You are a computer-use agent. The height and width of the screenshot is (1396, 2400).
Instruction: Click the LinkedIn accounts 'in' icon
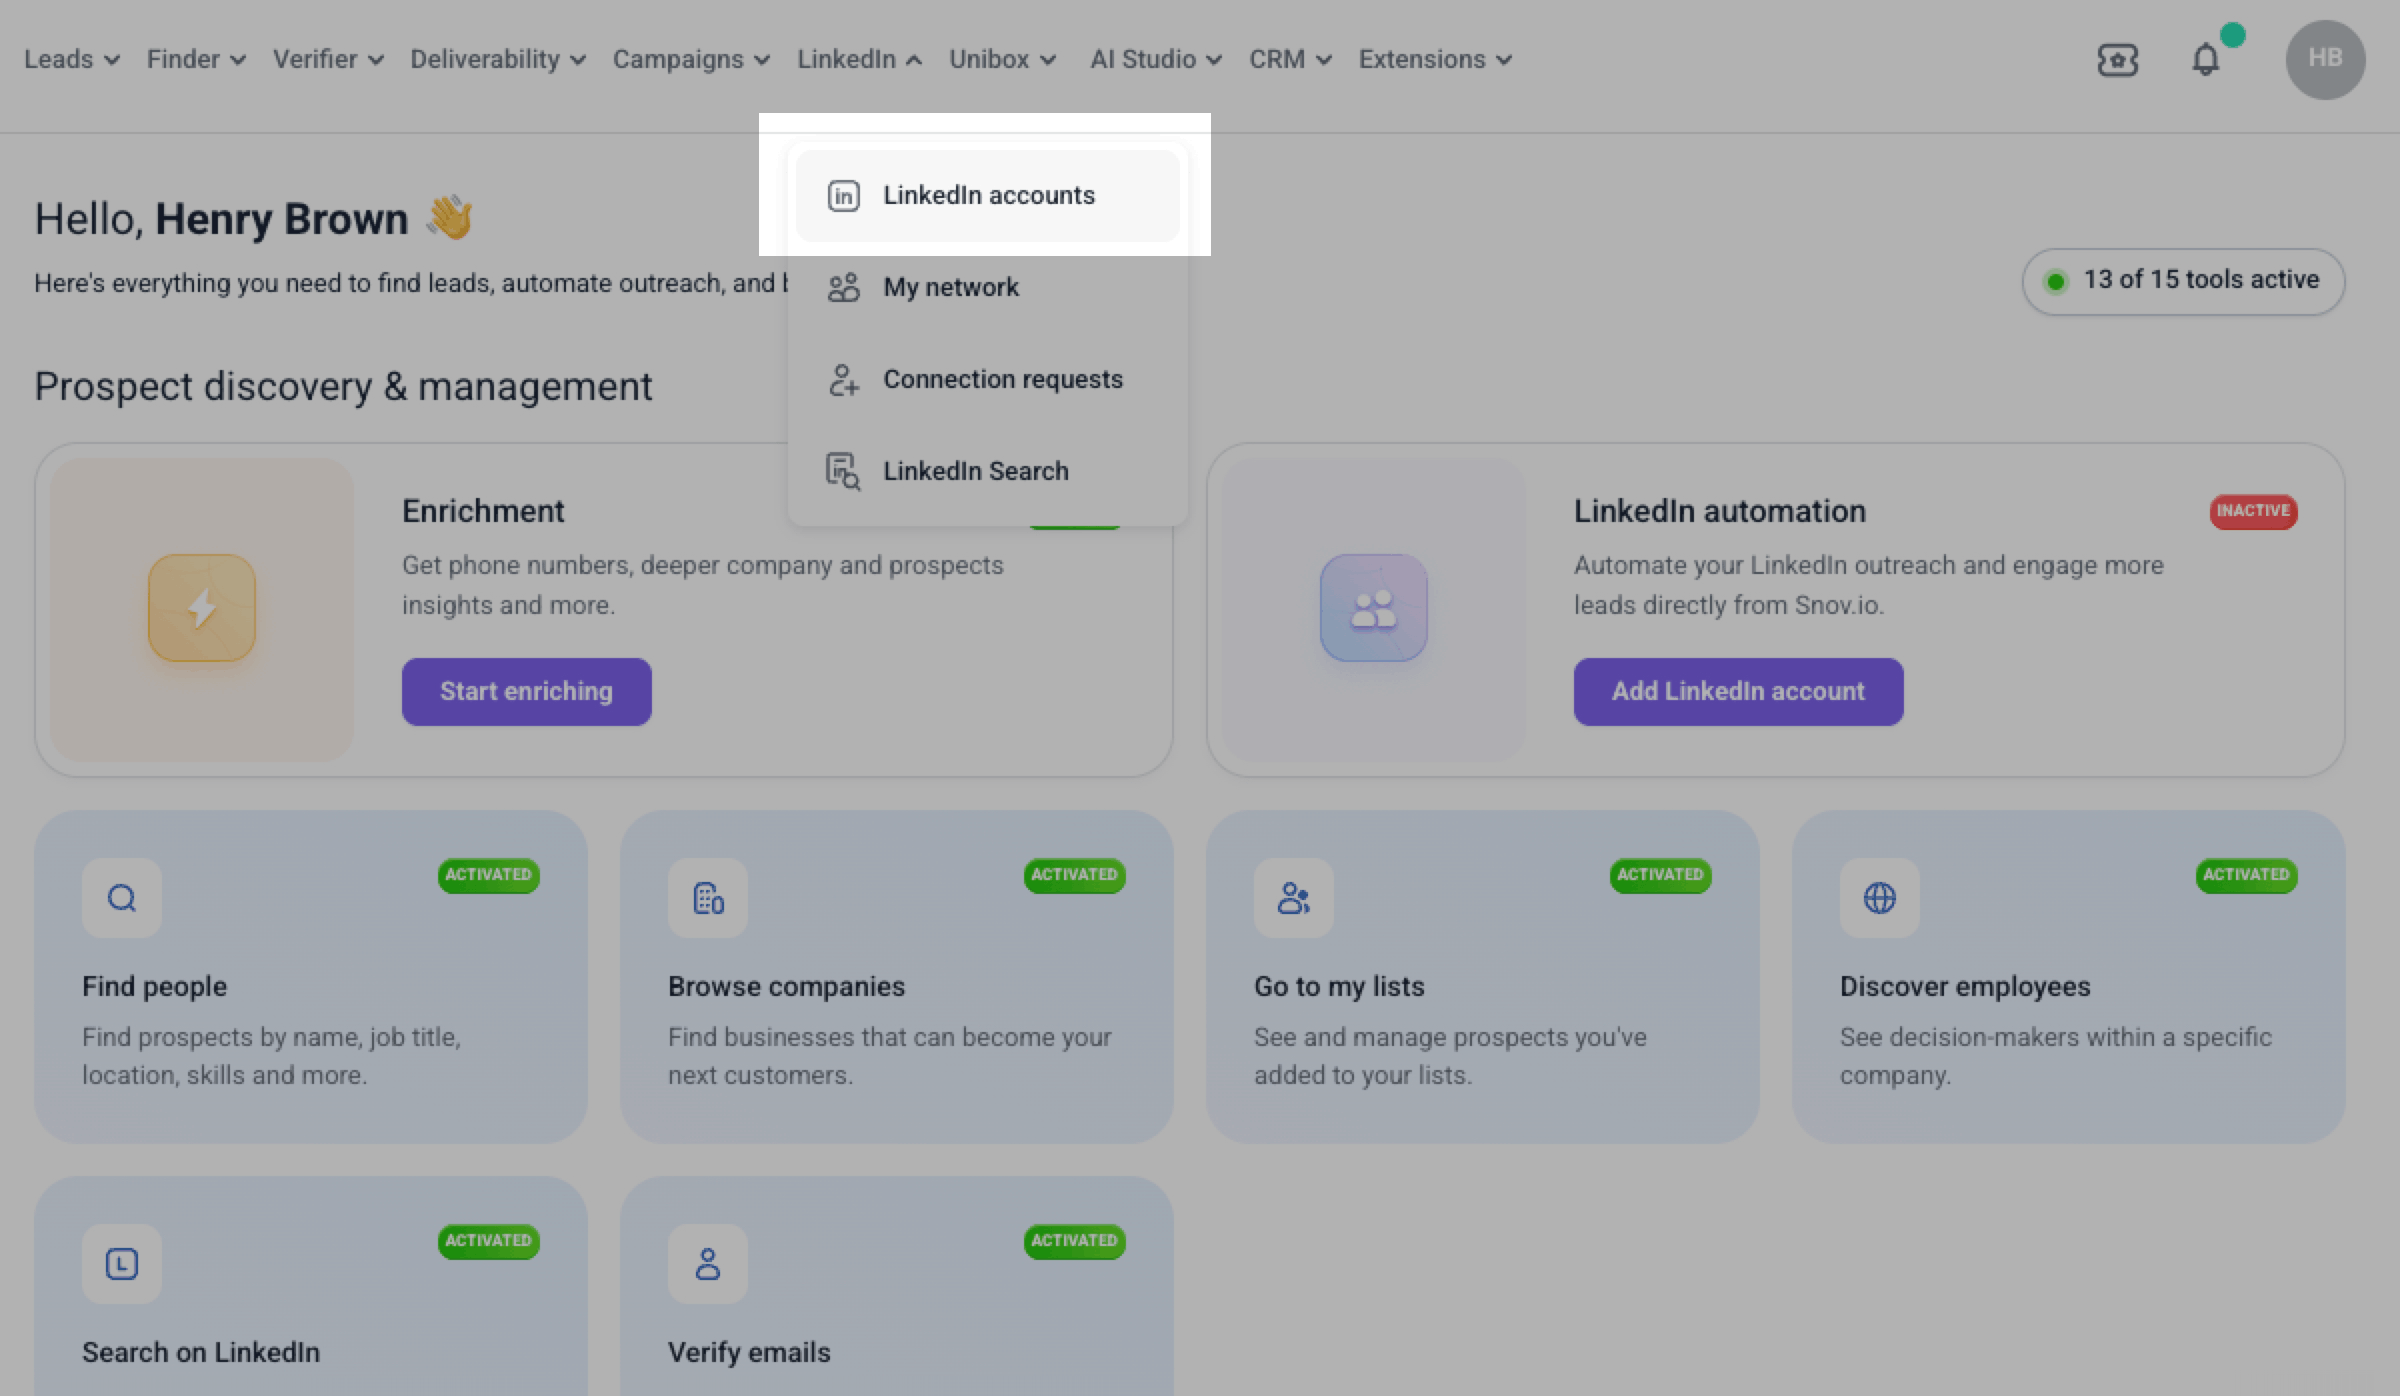[x=843, y=195]
